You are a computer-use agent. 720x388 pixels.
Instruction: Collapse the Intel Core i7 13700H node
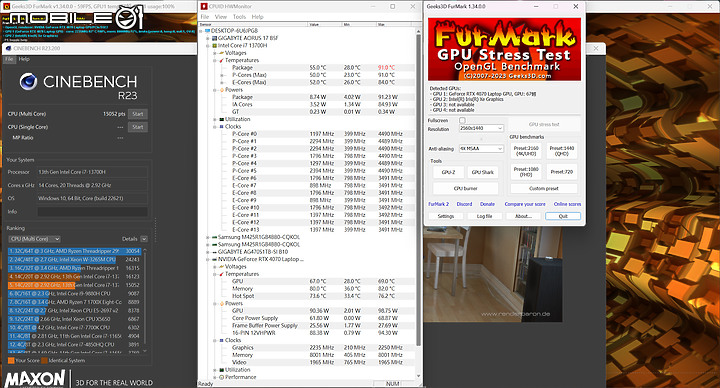click(x=208, y=45)
